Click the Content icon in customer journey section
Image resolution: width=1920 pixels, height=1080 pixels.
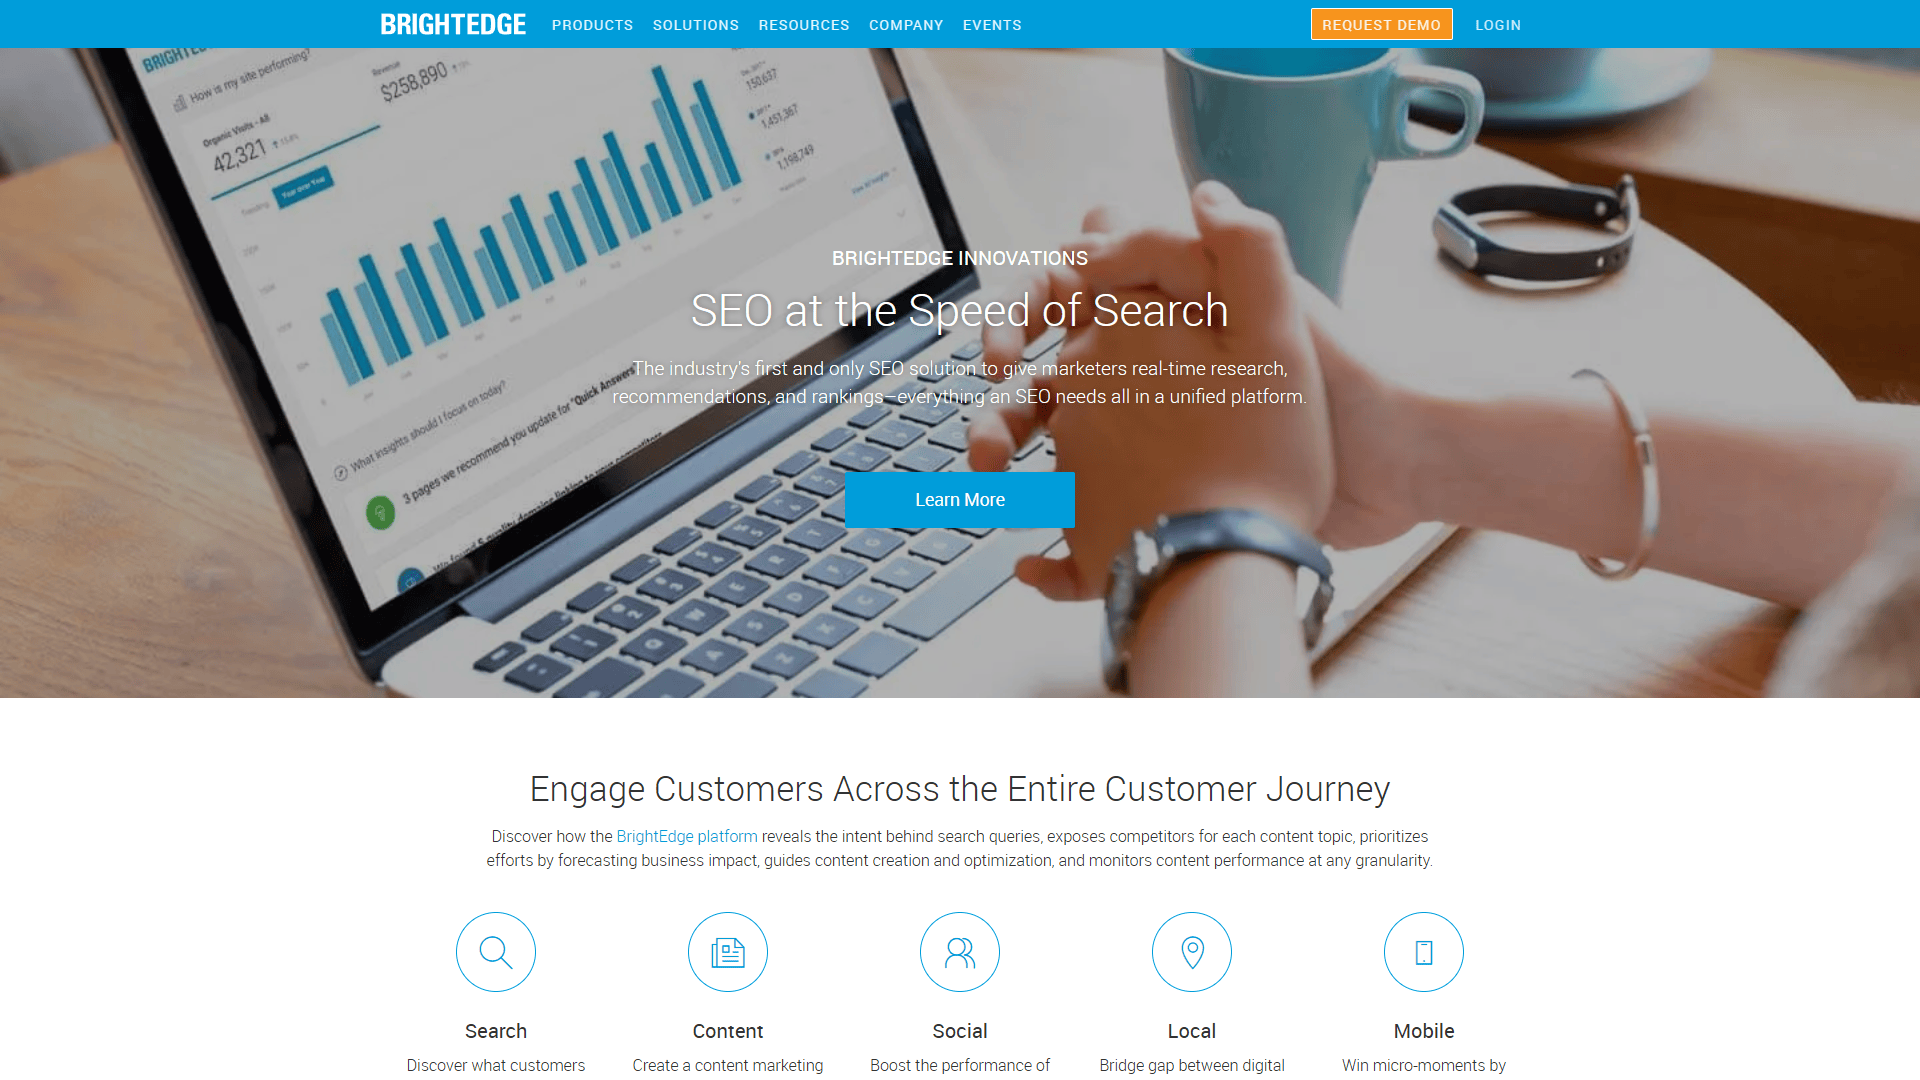click(728, 952)
